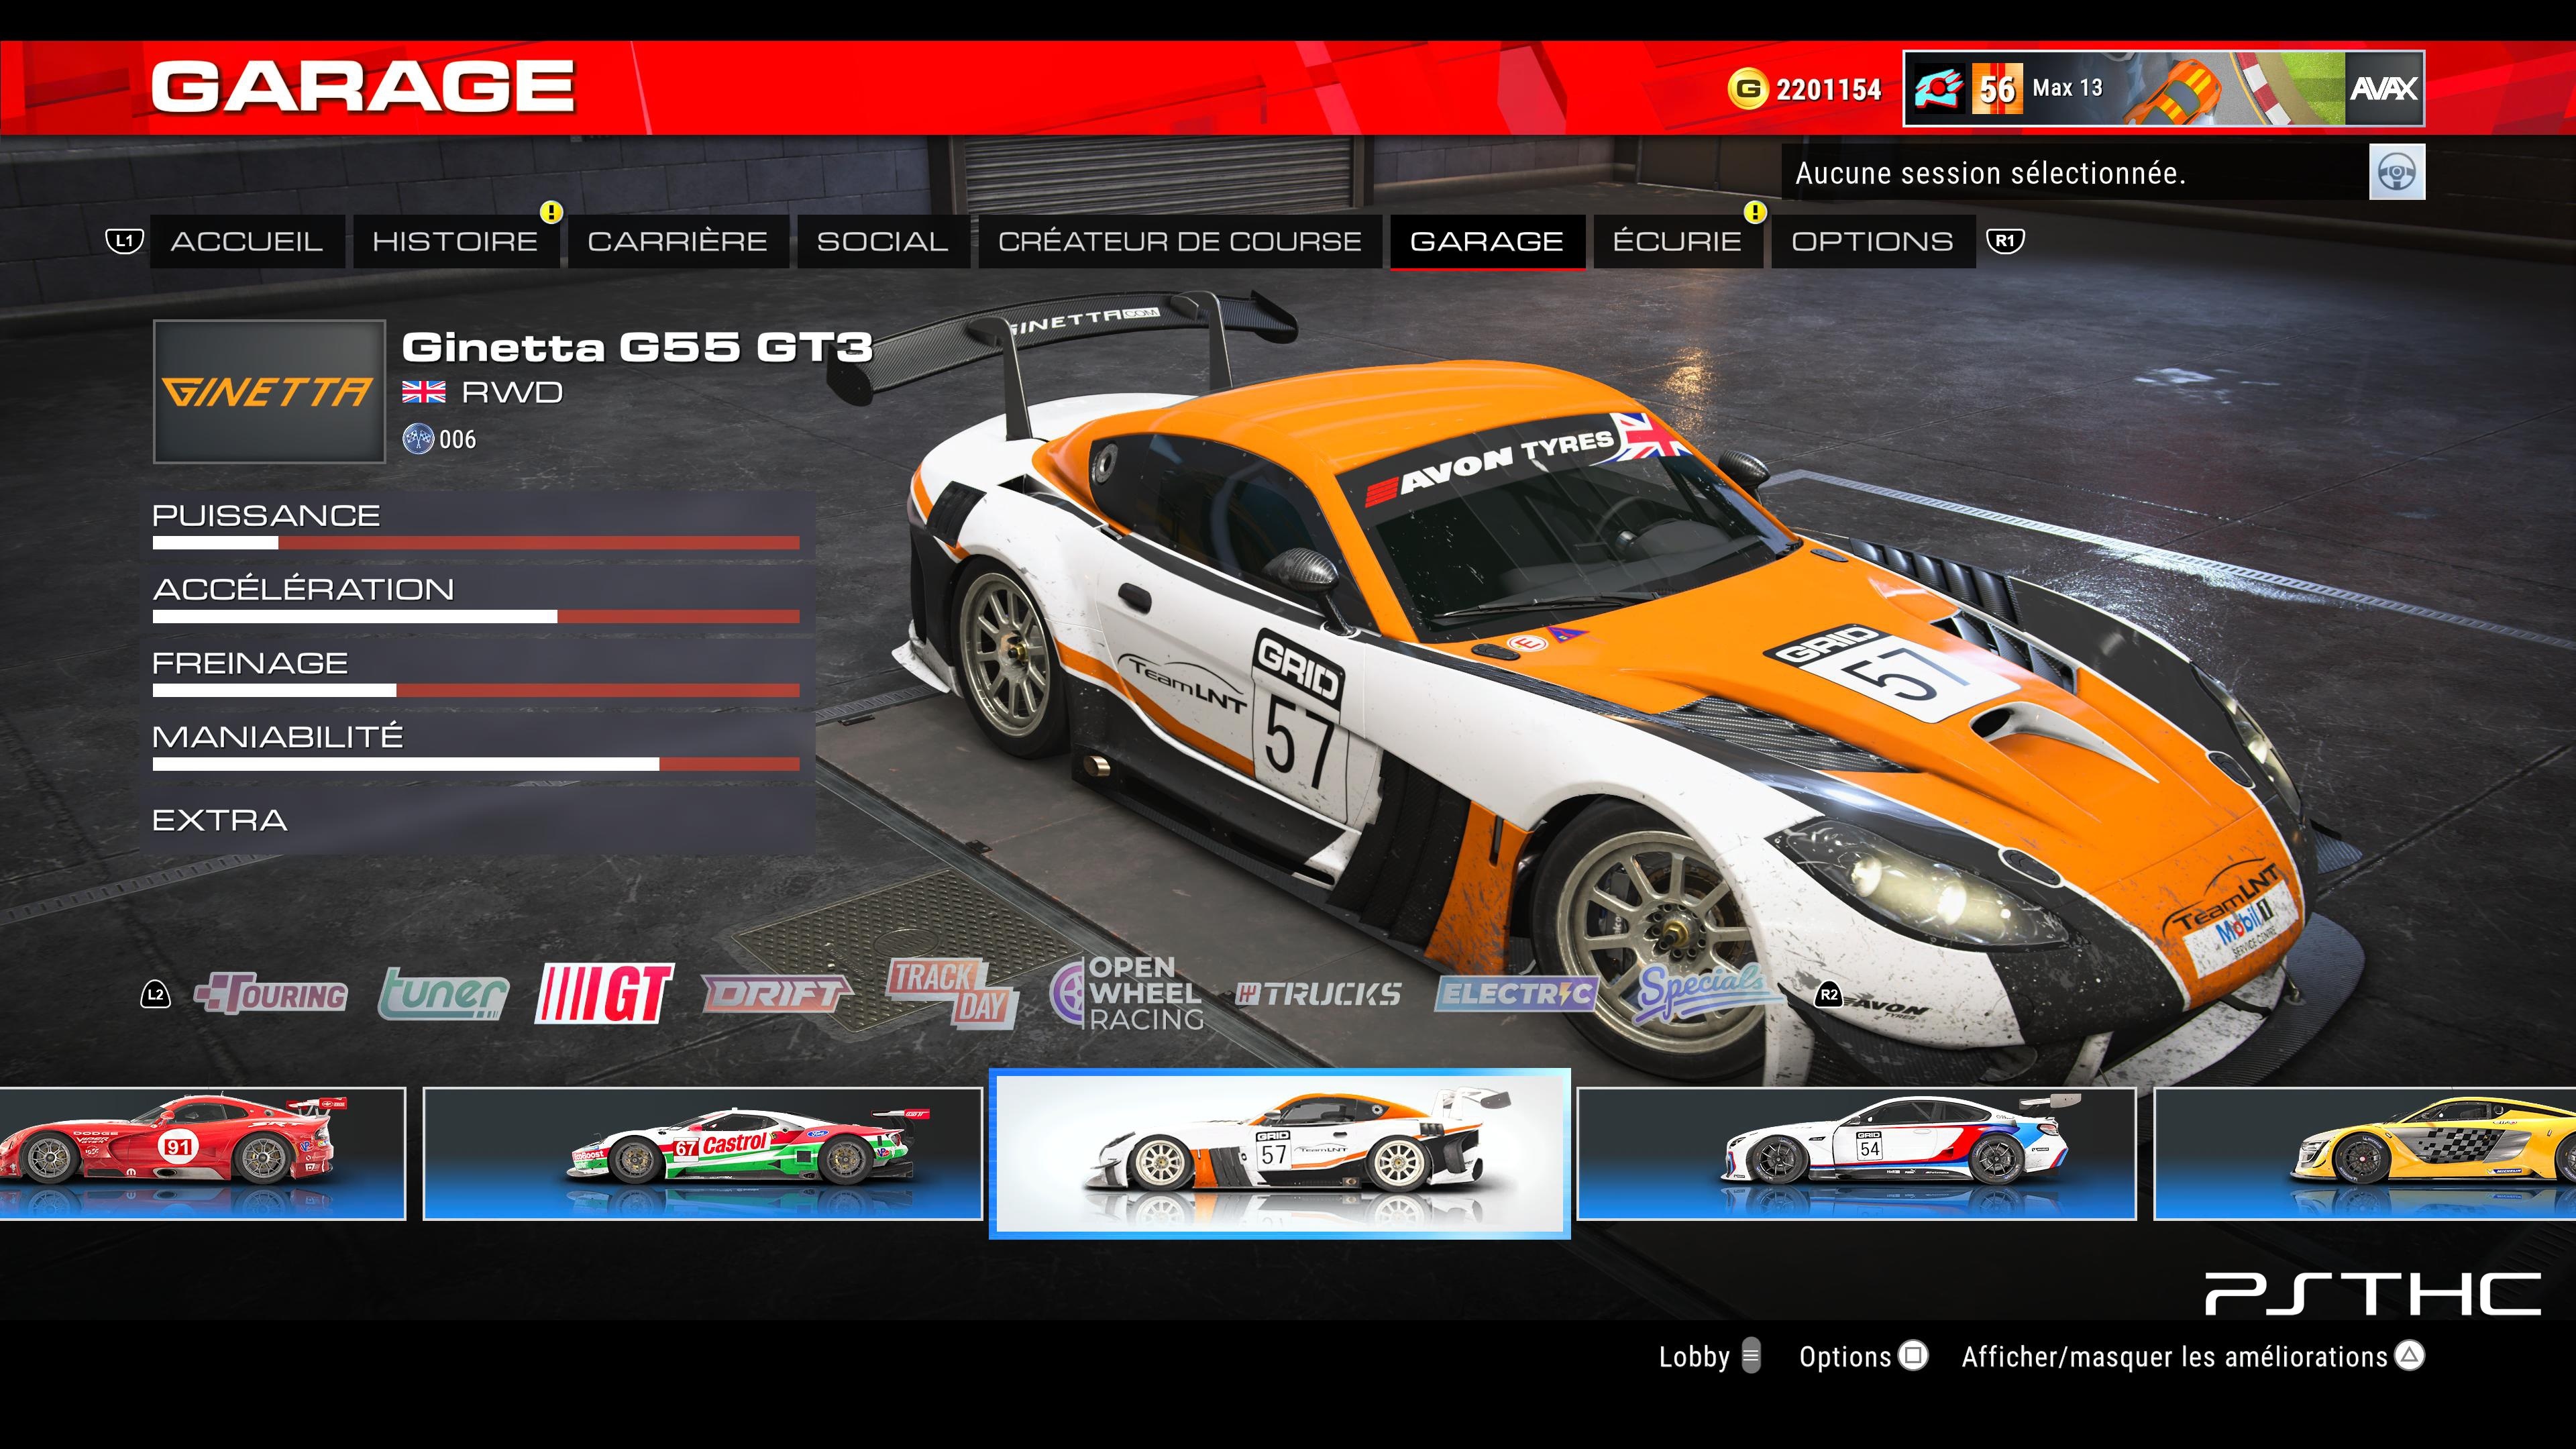
Task: Click the player banner Max 13
Action: tap(2164, 89)
